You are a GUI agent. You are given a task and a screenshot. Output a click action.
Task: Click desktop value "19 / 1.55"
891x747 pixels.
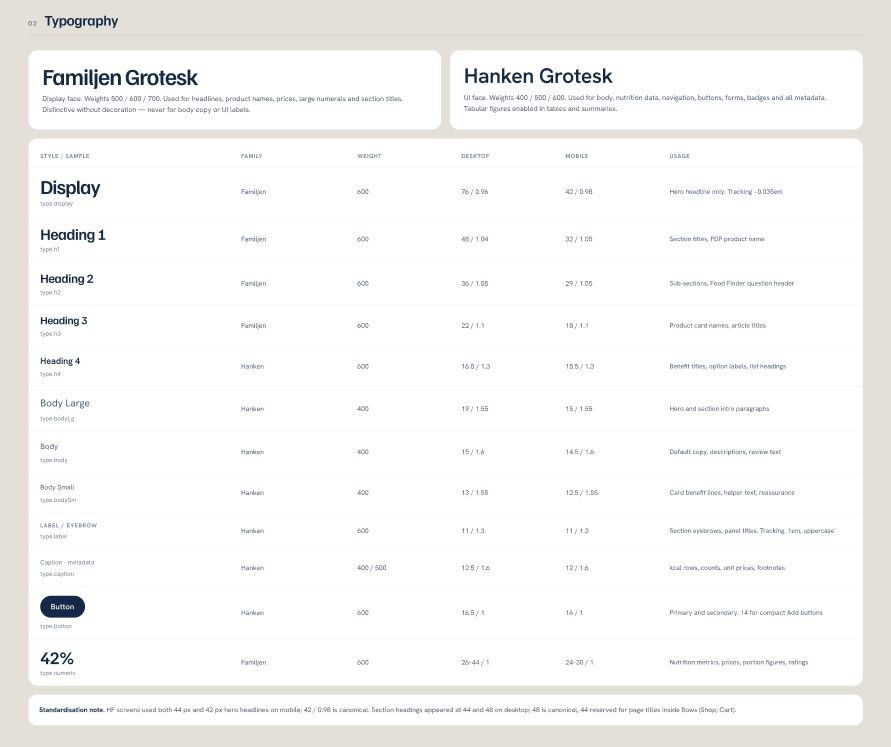click(474, 409)
